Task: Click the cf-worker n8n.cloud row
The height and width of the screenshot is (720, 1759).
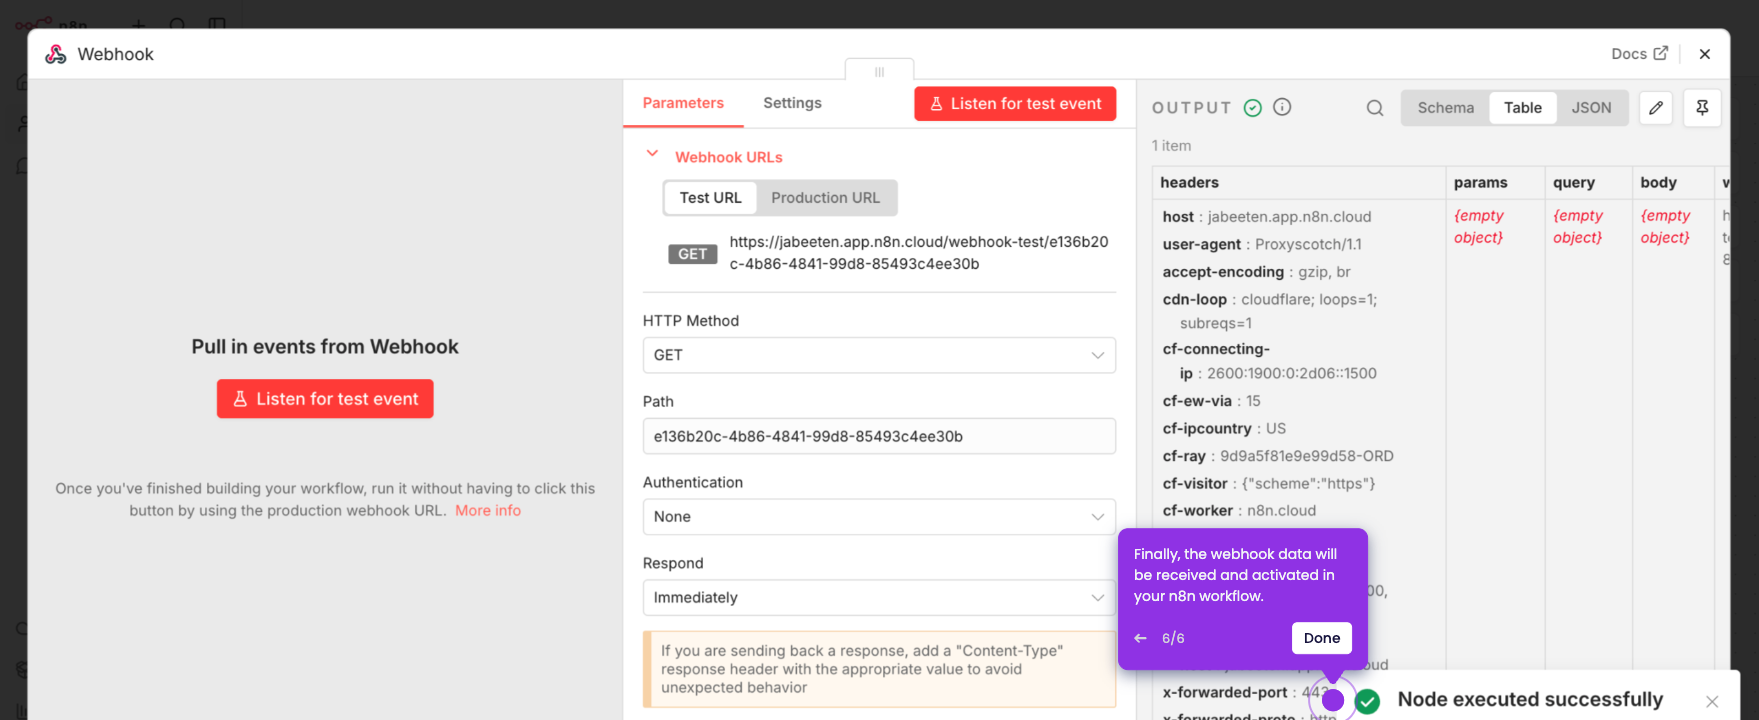Action: tap(1239, 510)
